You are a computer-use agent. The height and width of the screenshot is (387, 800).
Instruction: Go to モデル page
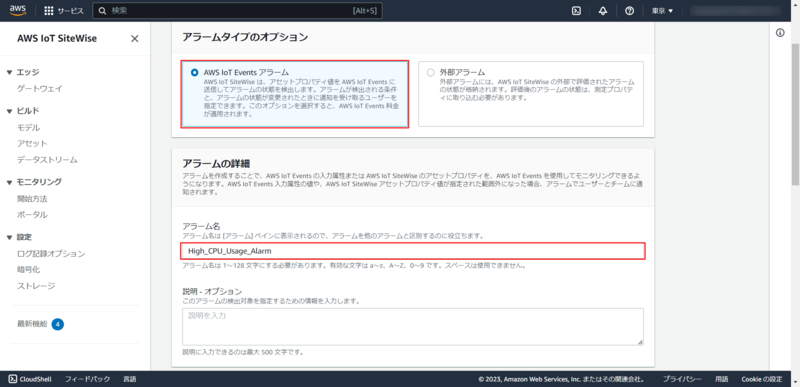click(x=29, y=127)
